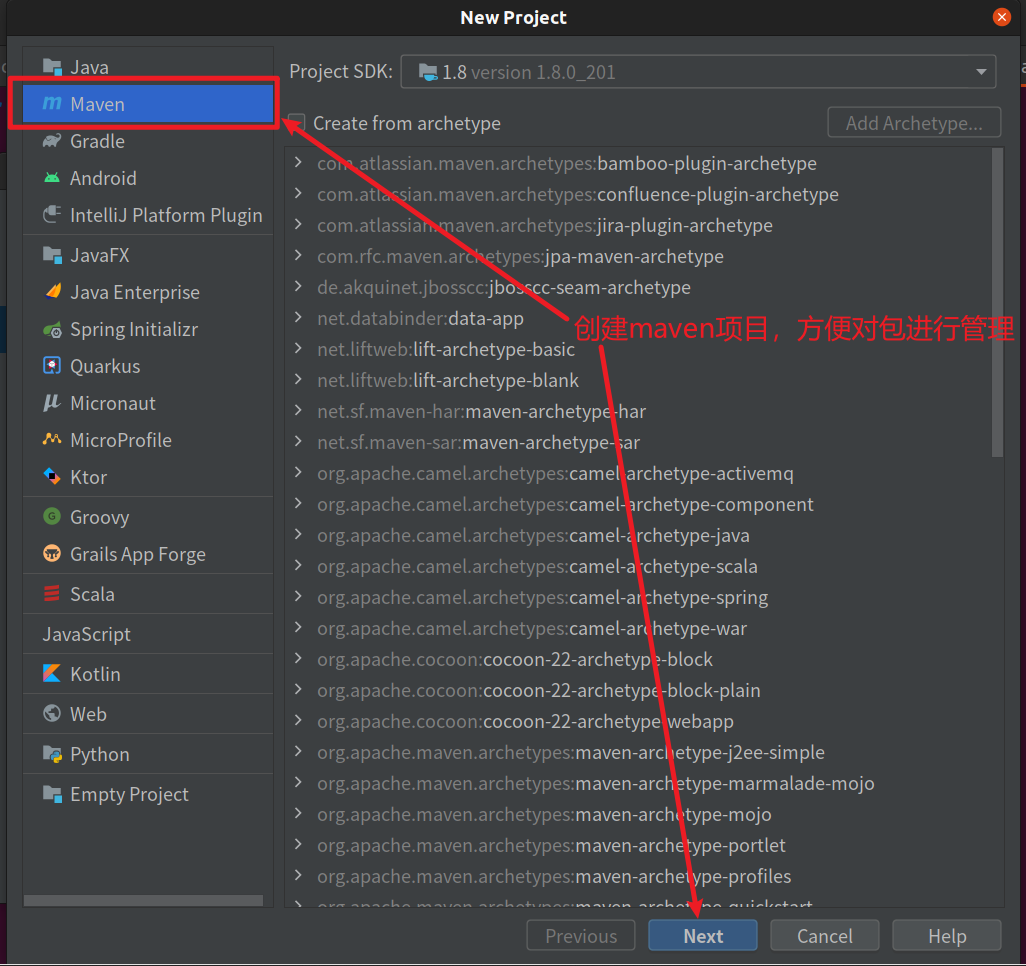This screenshot has height=966, width=1026.
Task: Click the Previous button
Action: (x=580, y=936)
